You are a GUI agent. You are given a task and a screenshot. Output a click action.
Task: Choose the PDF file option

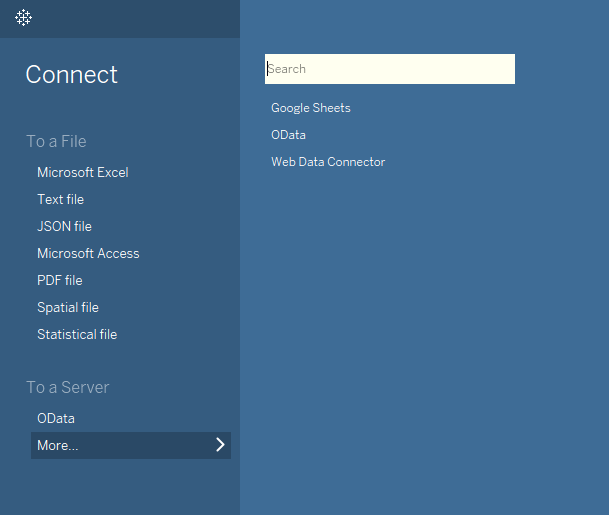(60, 280)
